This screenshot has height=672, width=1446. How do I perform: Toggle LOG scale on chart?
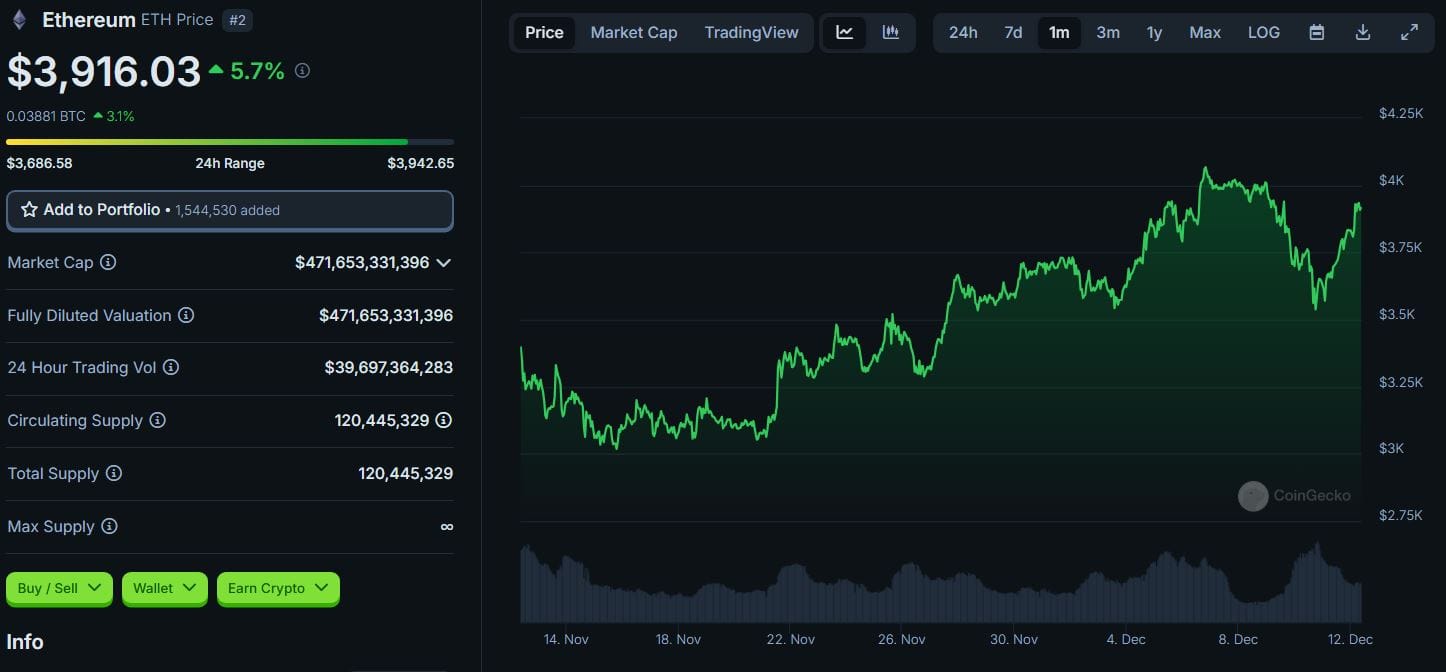point(1263,32)
